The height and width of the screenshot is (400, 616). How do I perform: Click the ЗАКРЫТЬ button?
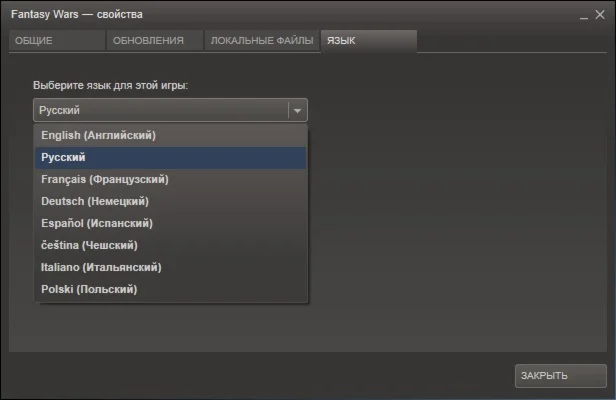click(561, 376)
